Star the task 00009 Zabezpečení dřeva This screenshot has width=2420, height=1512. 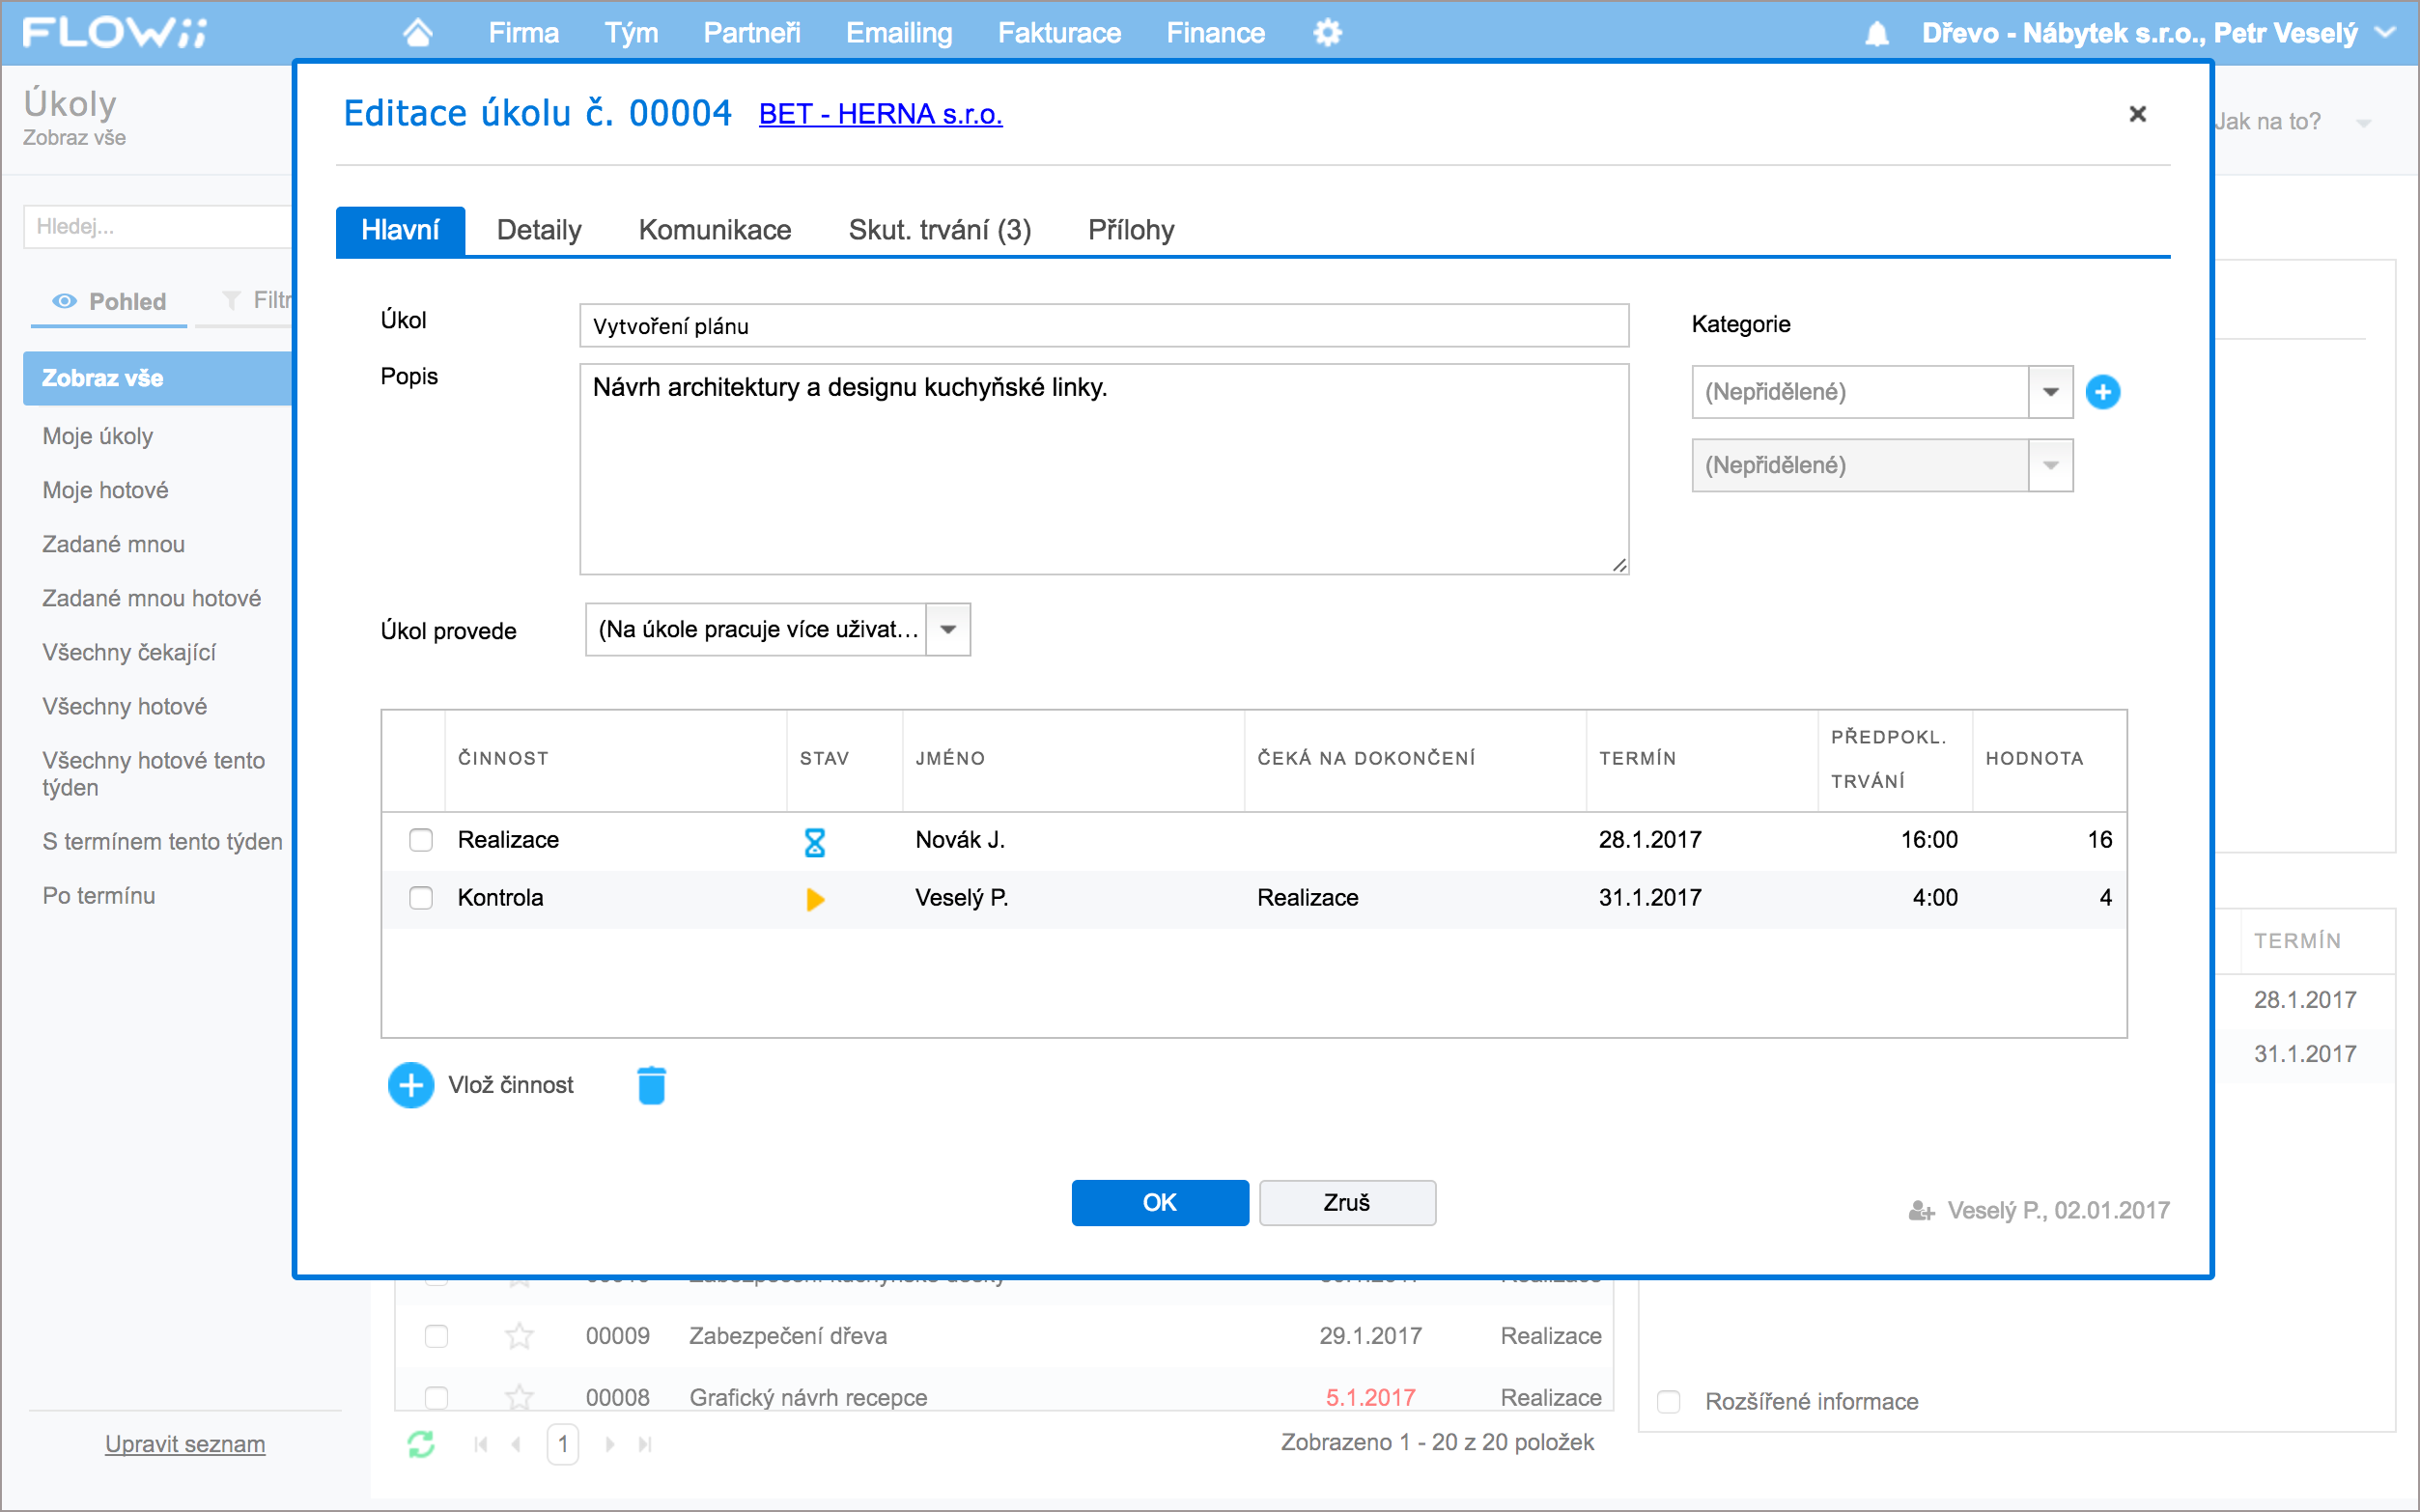(519, 1336)
